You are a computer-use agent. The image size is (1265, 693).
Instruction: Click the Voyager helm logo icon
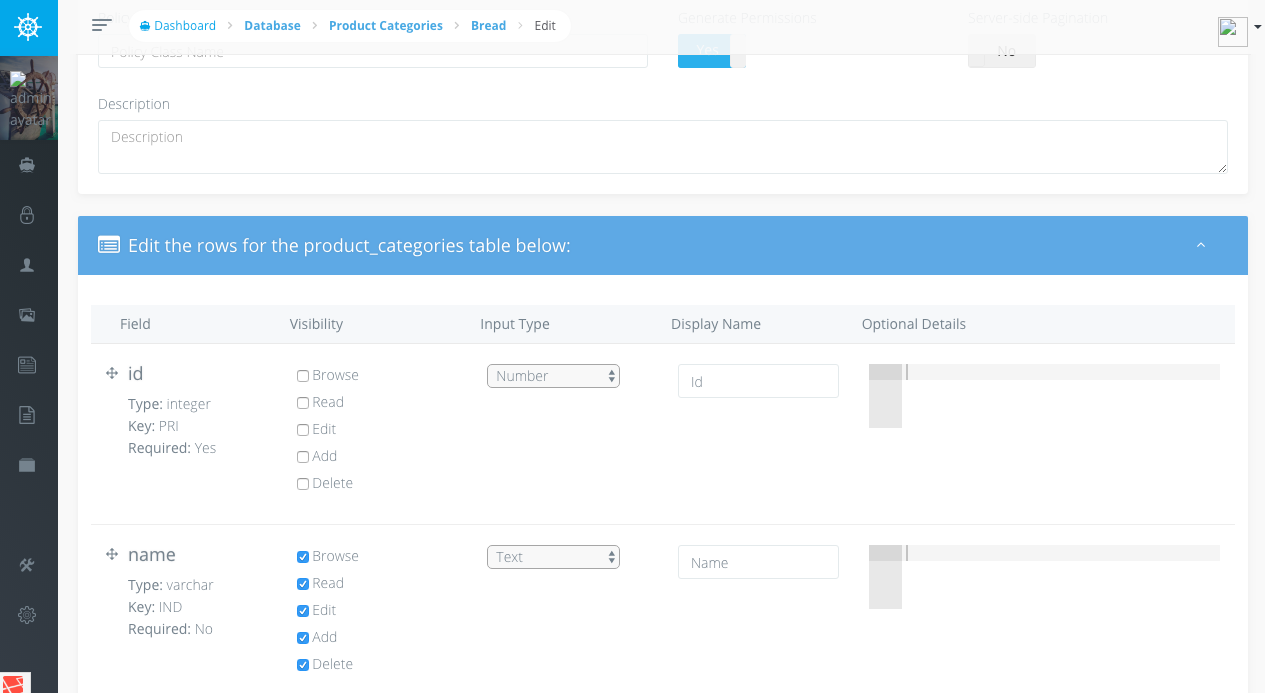pyautogui.click(x=29, y=26)
